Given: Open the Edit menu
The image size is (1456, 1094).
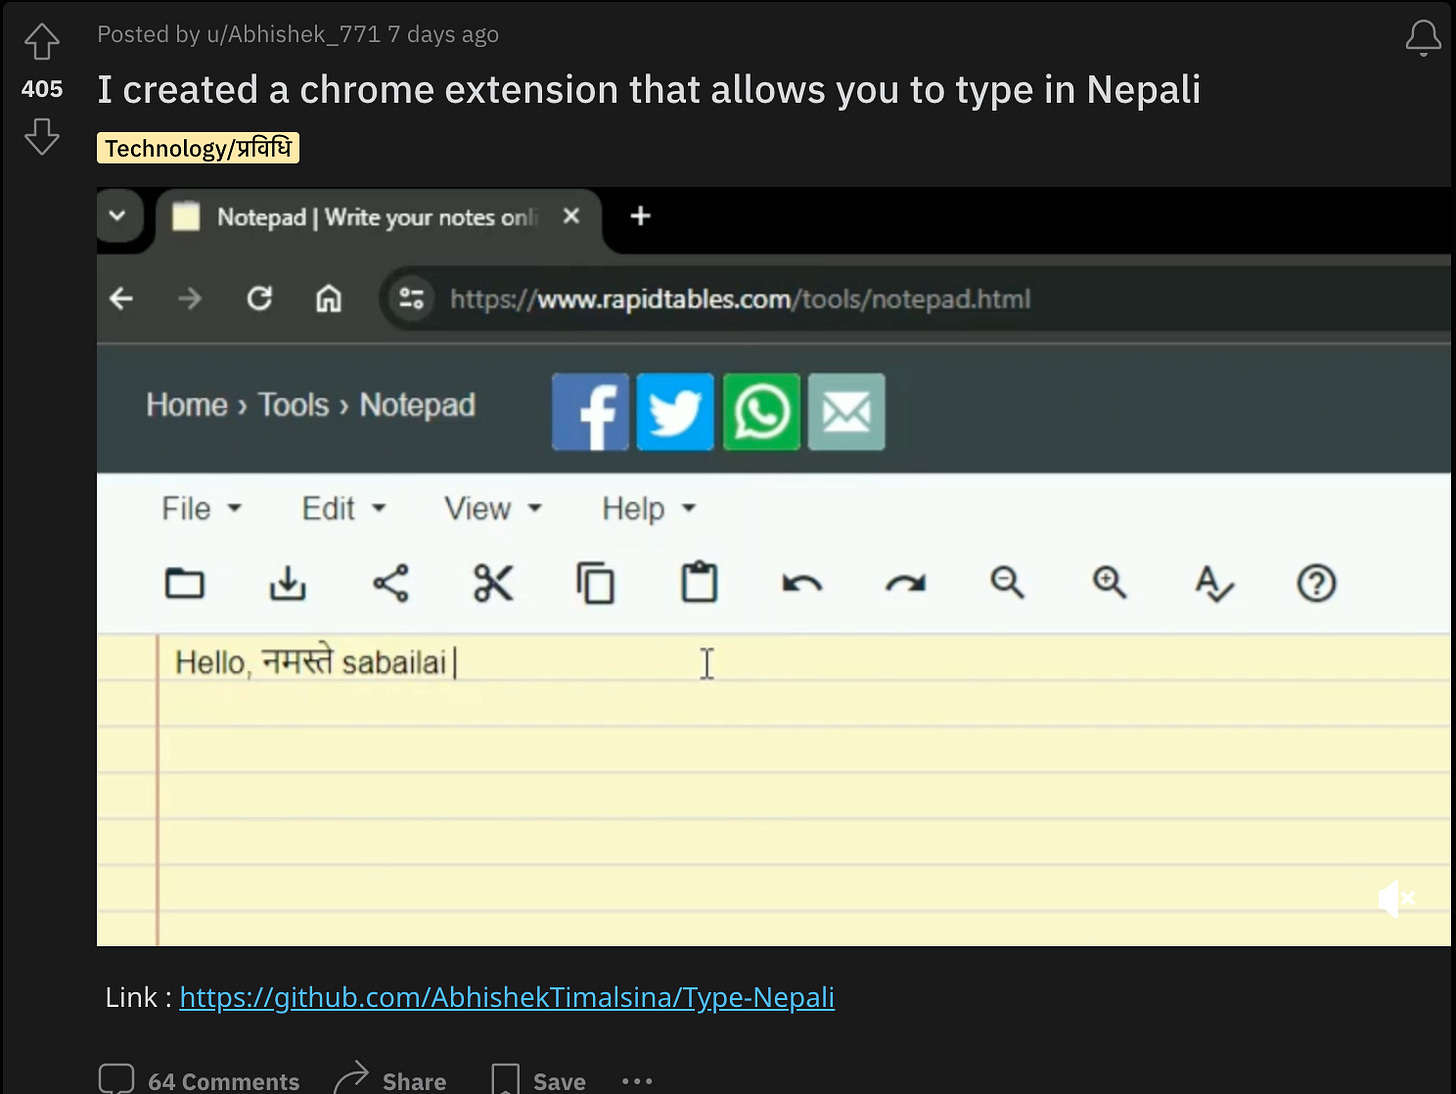Looking at the screenshot, I should coord(344,509).
